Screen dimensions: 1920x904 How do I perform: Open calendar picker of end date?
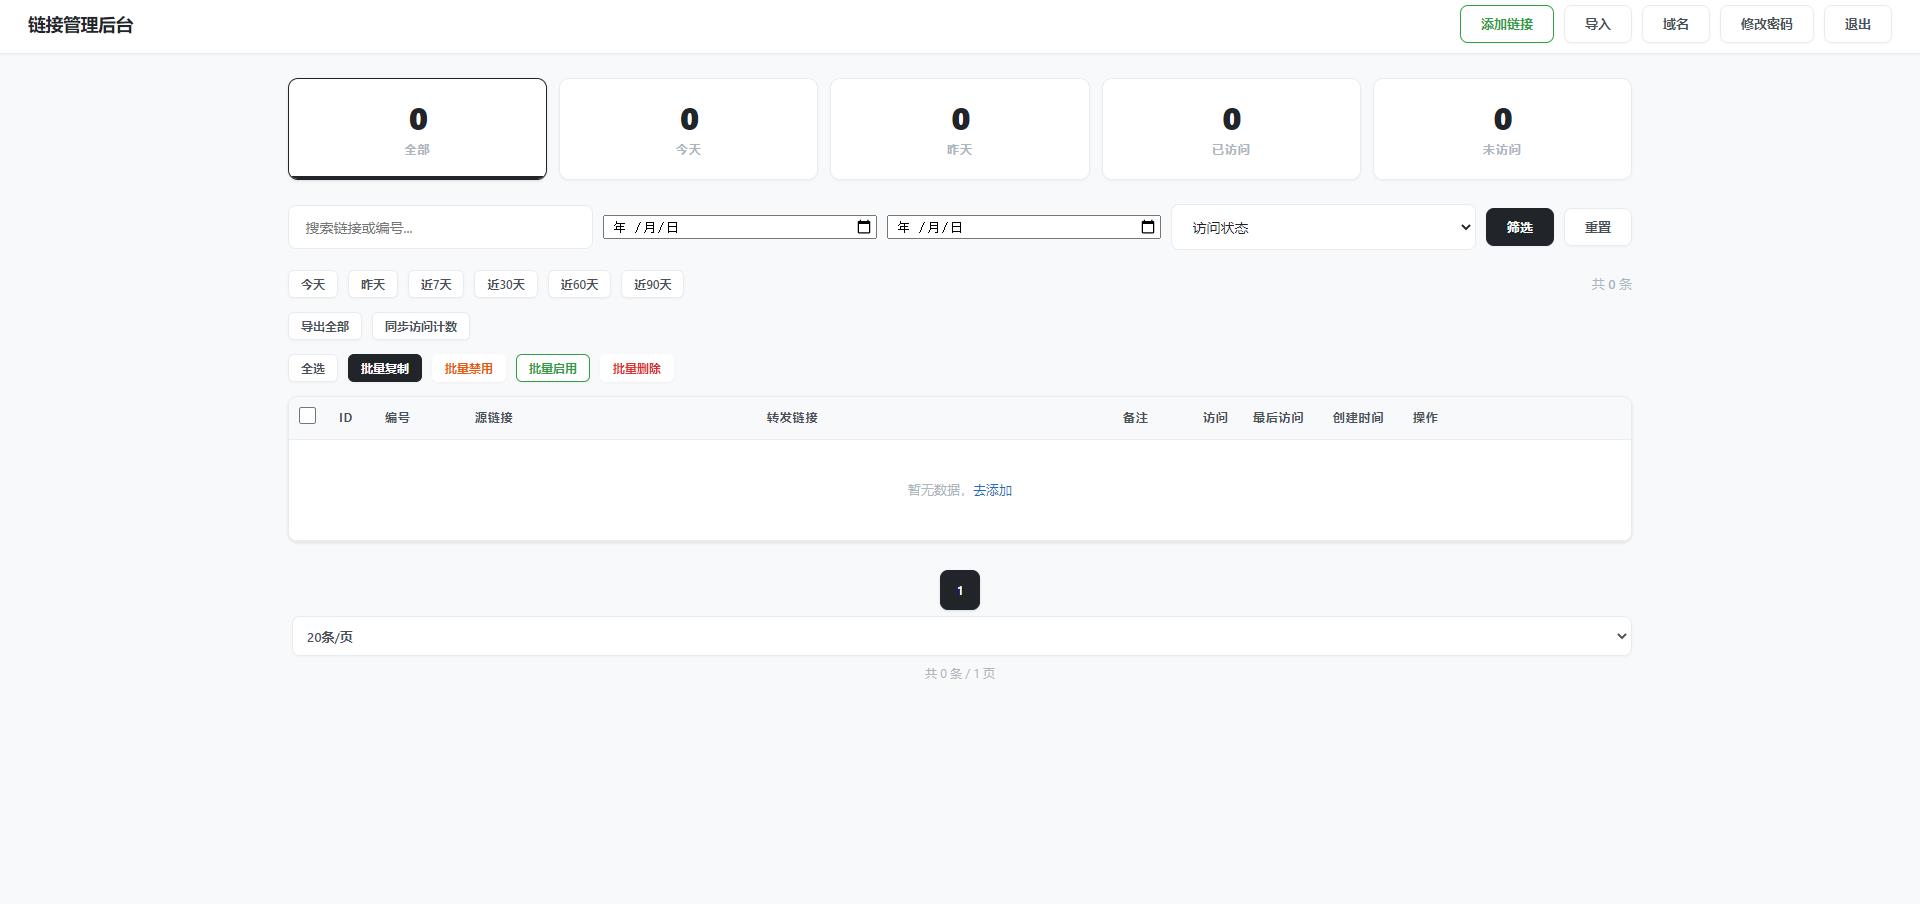coord(1148,227)
